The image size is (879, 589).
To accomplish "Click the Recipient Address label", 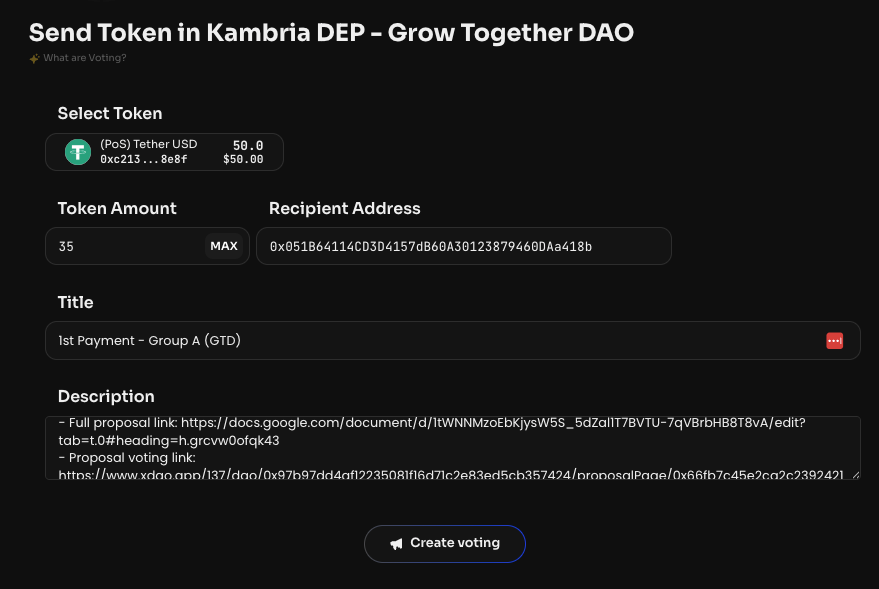I will coord(345,209).
